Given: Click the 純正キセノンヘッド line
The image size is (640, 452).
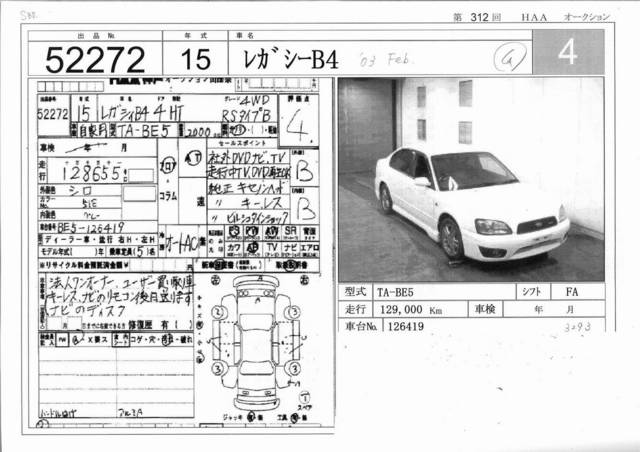Looking at the screenshot, I should click(248, 188).
